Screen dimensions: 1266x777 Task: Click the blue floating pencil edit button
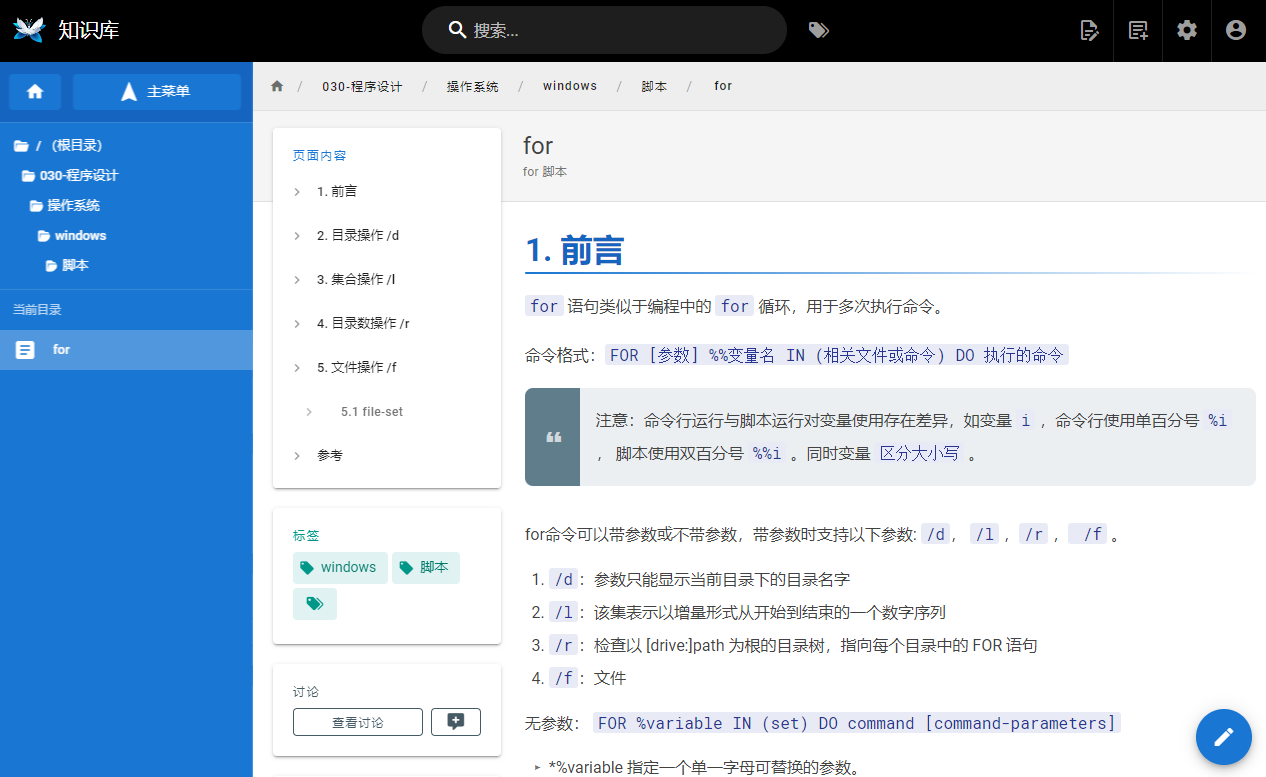(x=1223, y=737)
